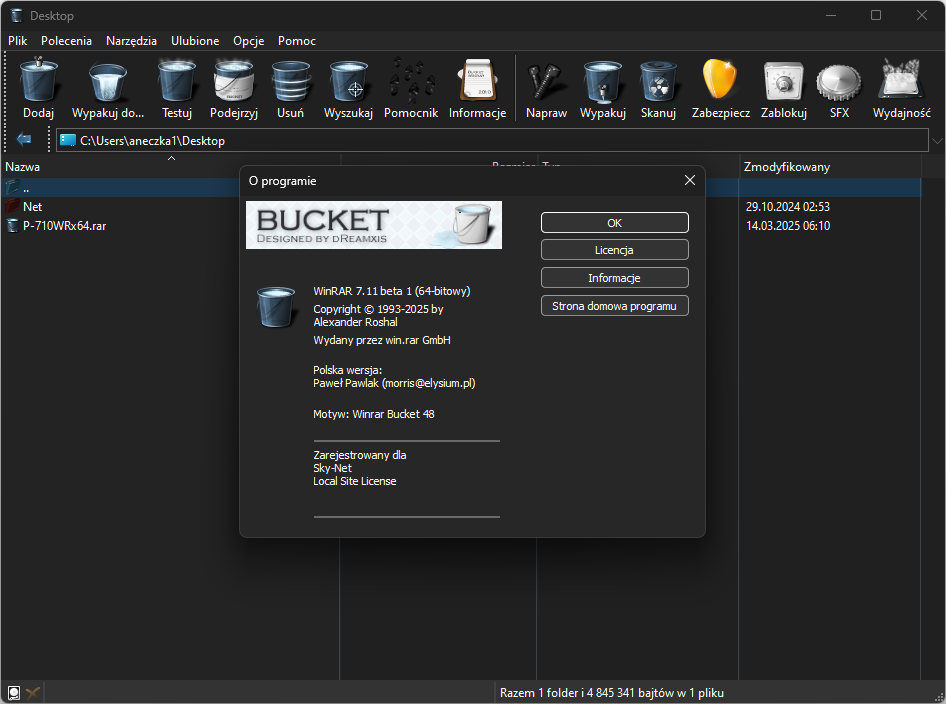Open the Narzędzia menu

(131, 40)
